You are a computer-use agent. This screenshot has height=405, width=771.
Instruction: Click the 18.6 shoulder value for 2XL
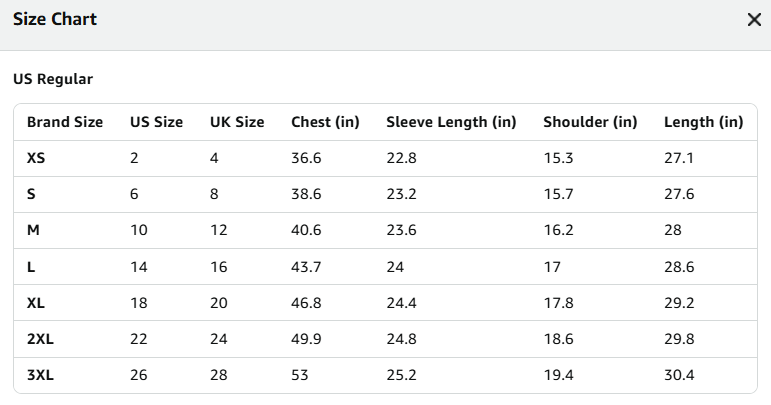tap(559, 339)
